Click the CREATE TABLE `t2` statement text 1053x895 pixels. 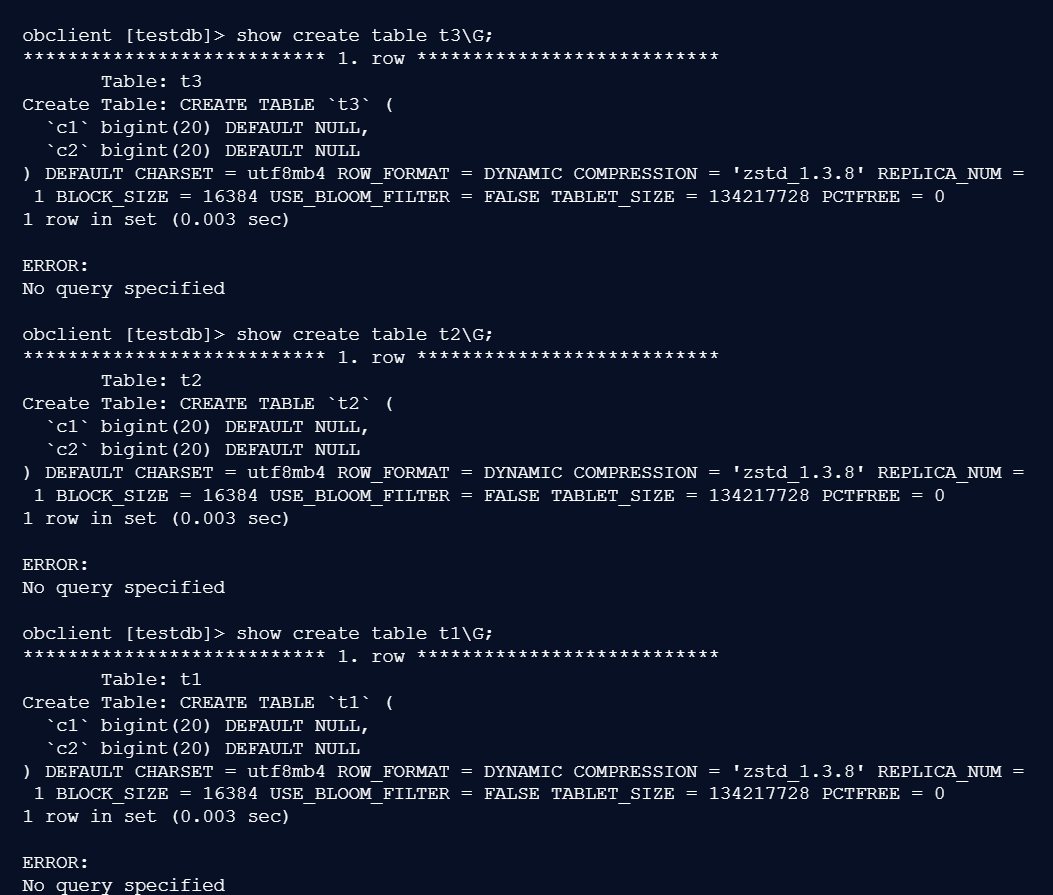pos(286,403)
